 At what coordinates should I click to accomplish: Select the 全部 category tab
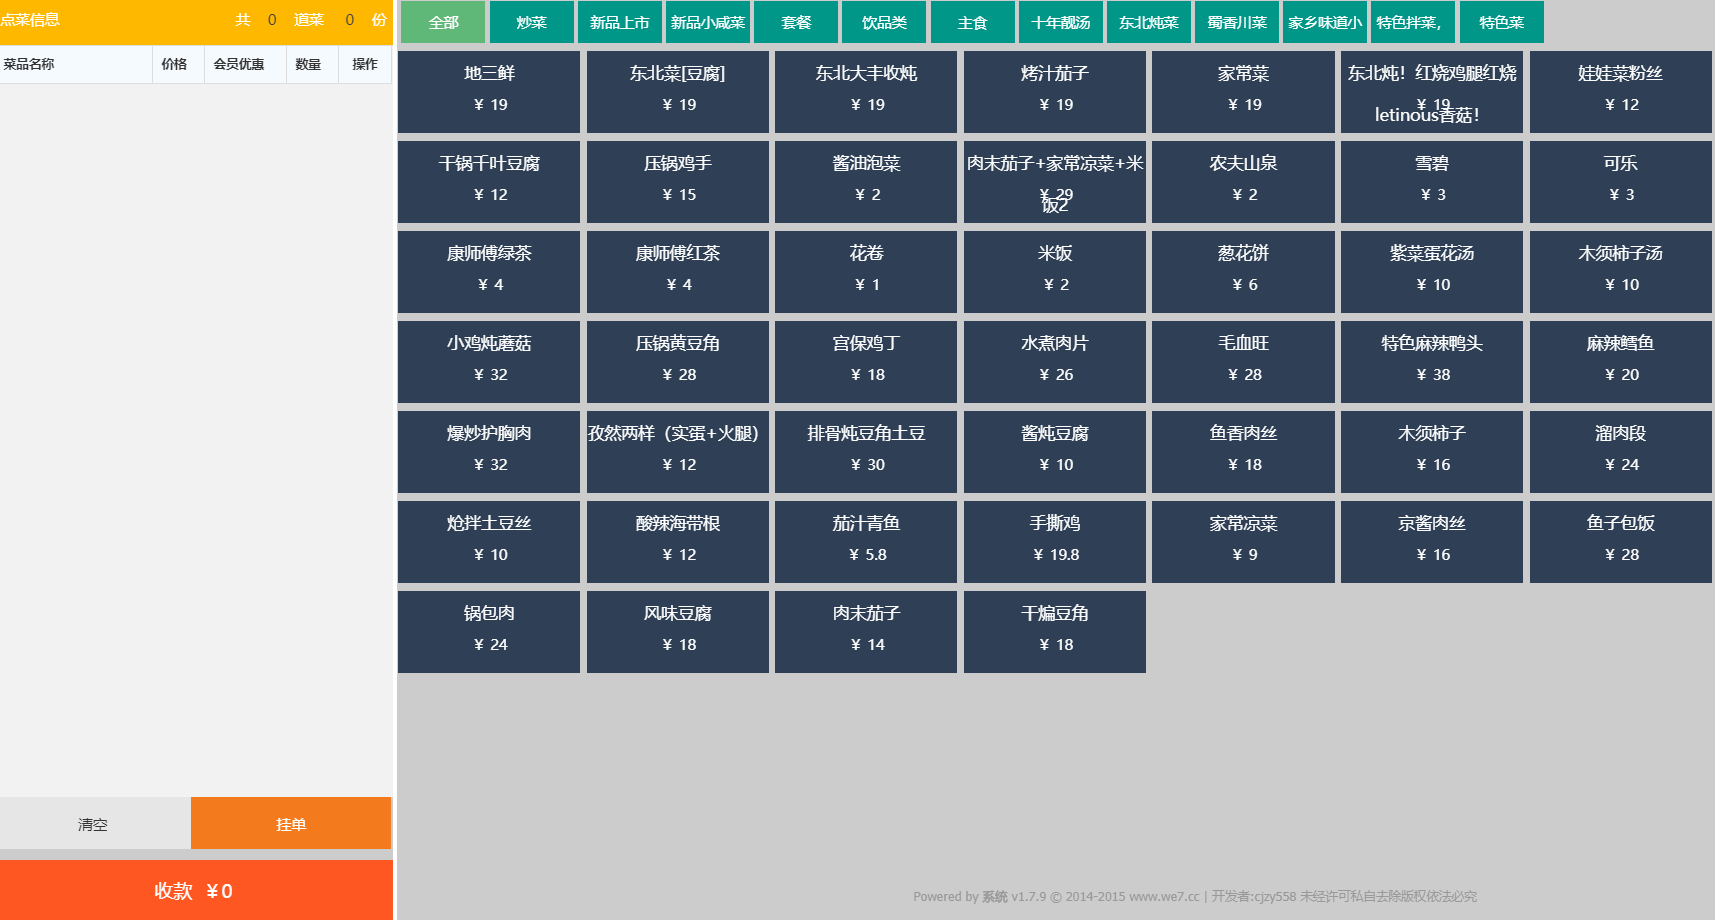tap(443, 22)
